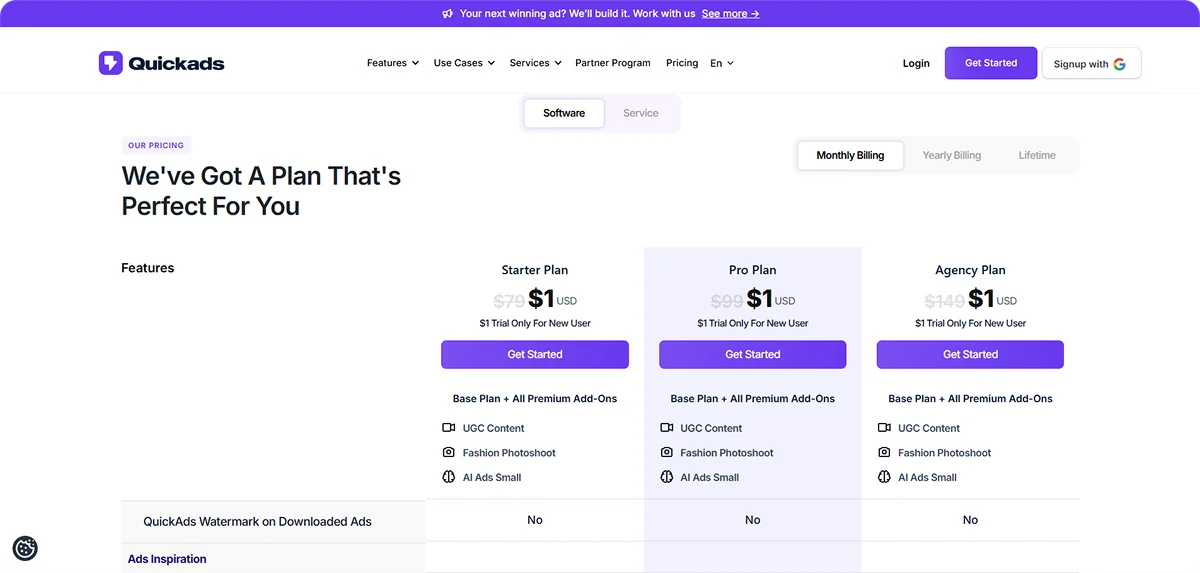The height and width of the screenshot is (573, 1200).
Task: Switch to Software pricing tab
Action: (564, 113)
